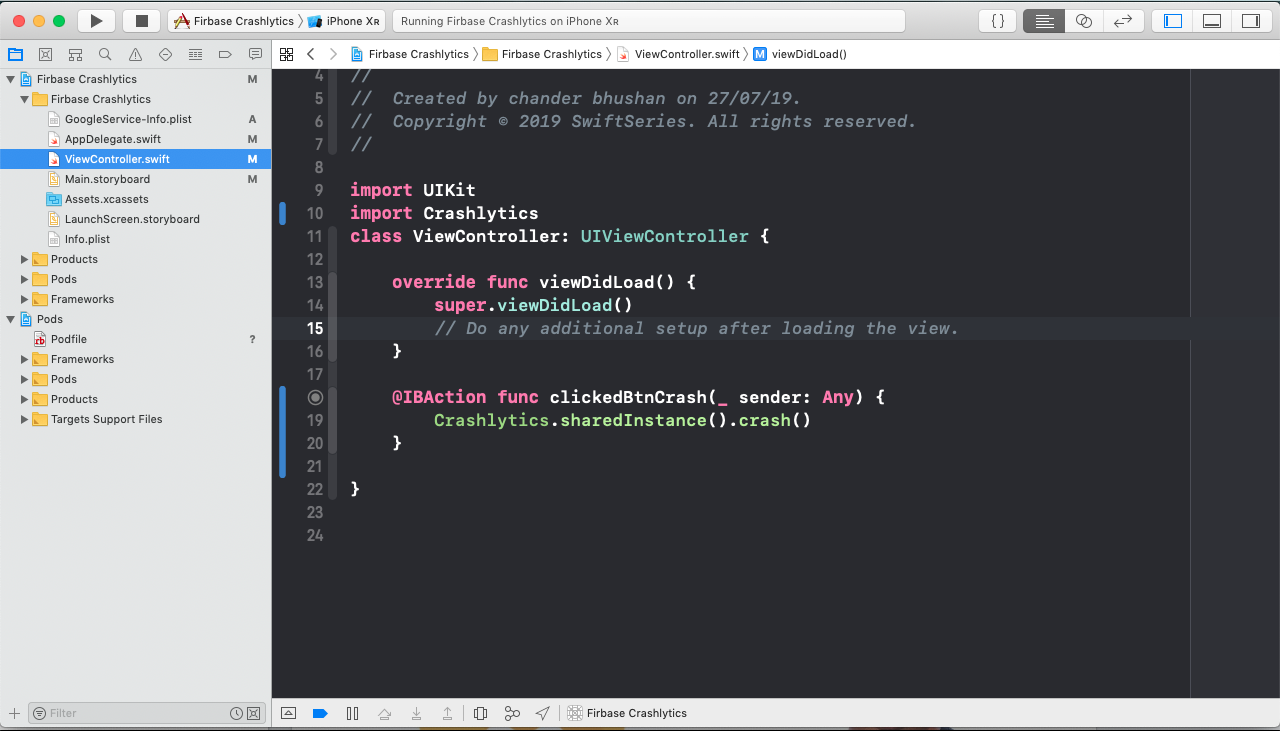This screenshot has width=1280, height=731.
Task: Expand the Frameworks folder under Pods project
Action: click(x=25, y=359)
